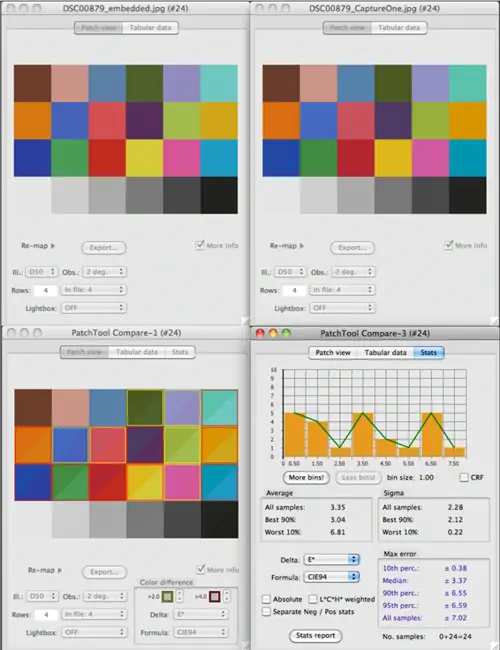Viewport: 500px width, 650px height.
Task: Switch to Tabular data tab in Compare-3
Action: (x=385, y=352)
